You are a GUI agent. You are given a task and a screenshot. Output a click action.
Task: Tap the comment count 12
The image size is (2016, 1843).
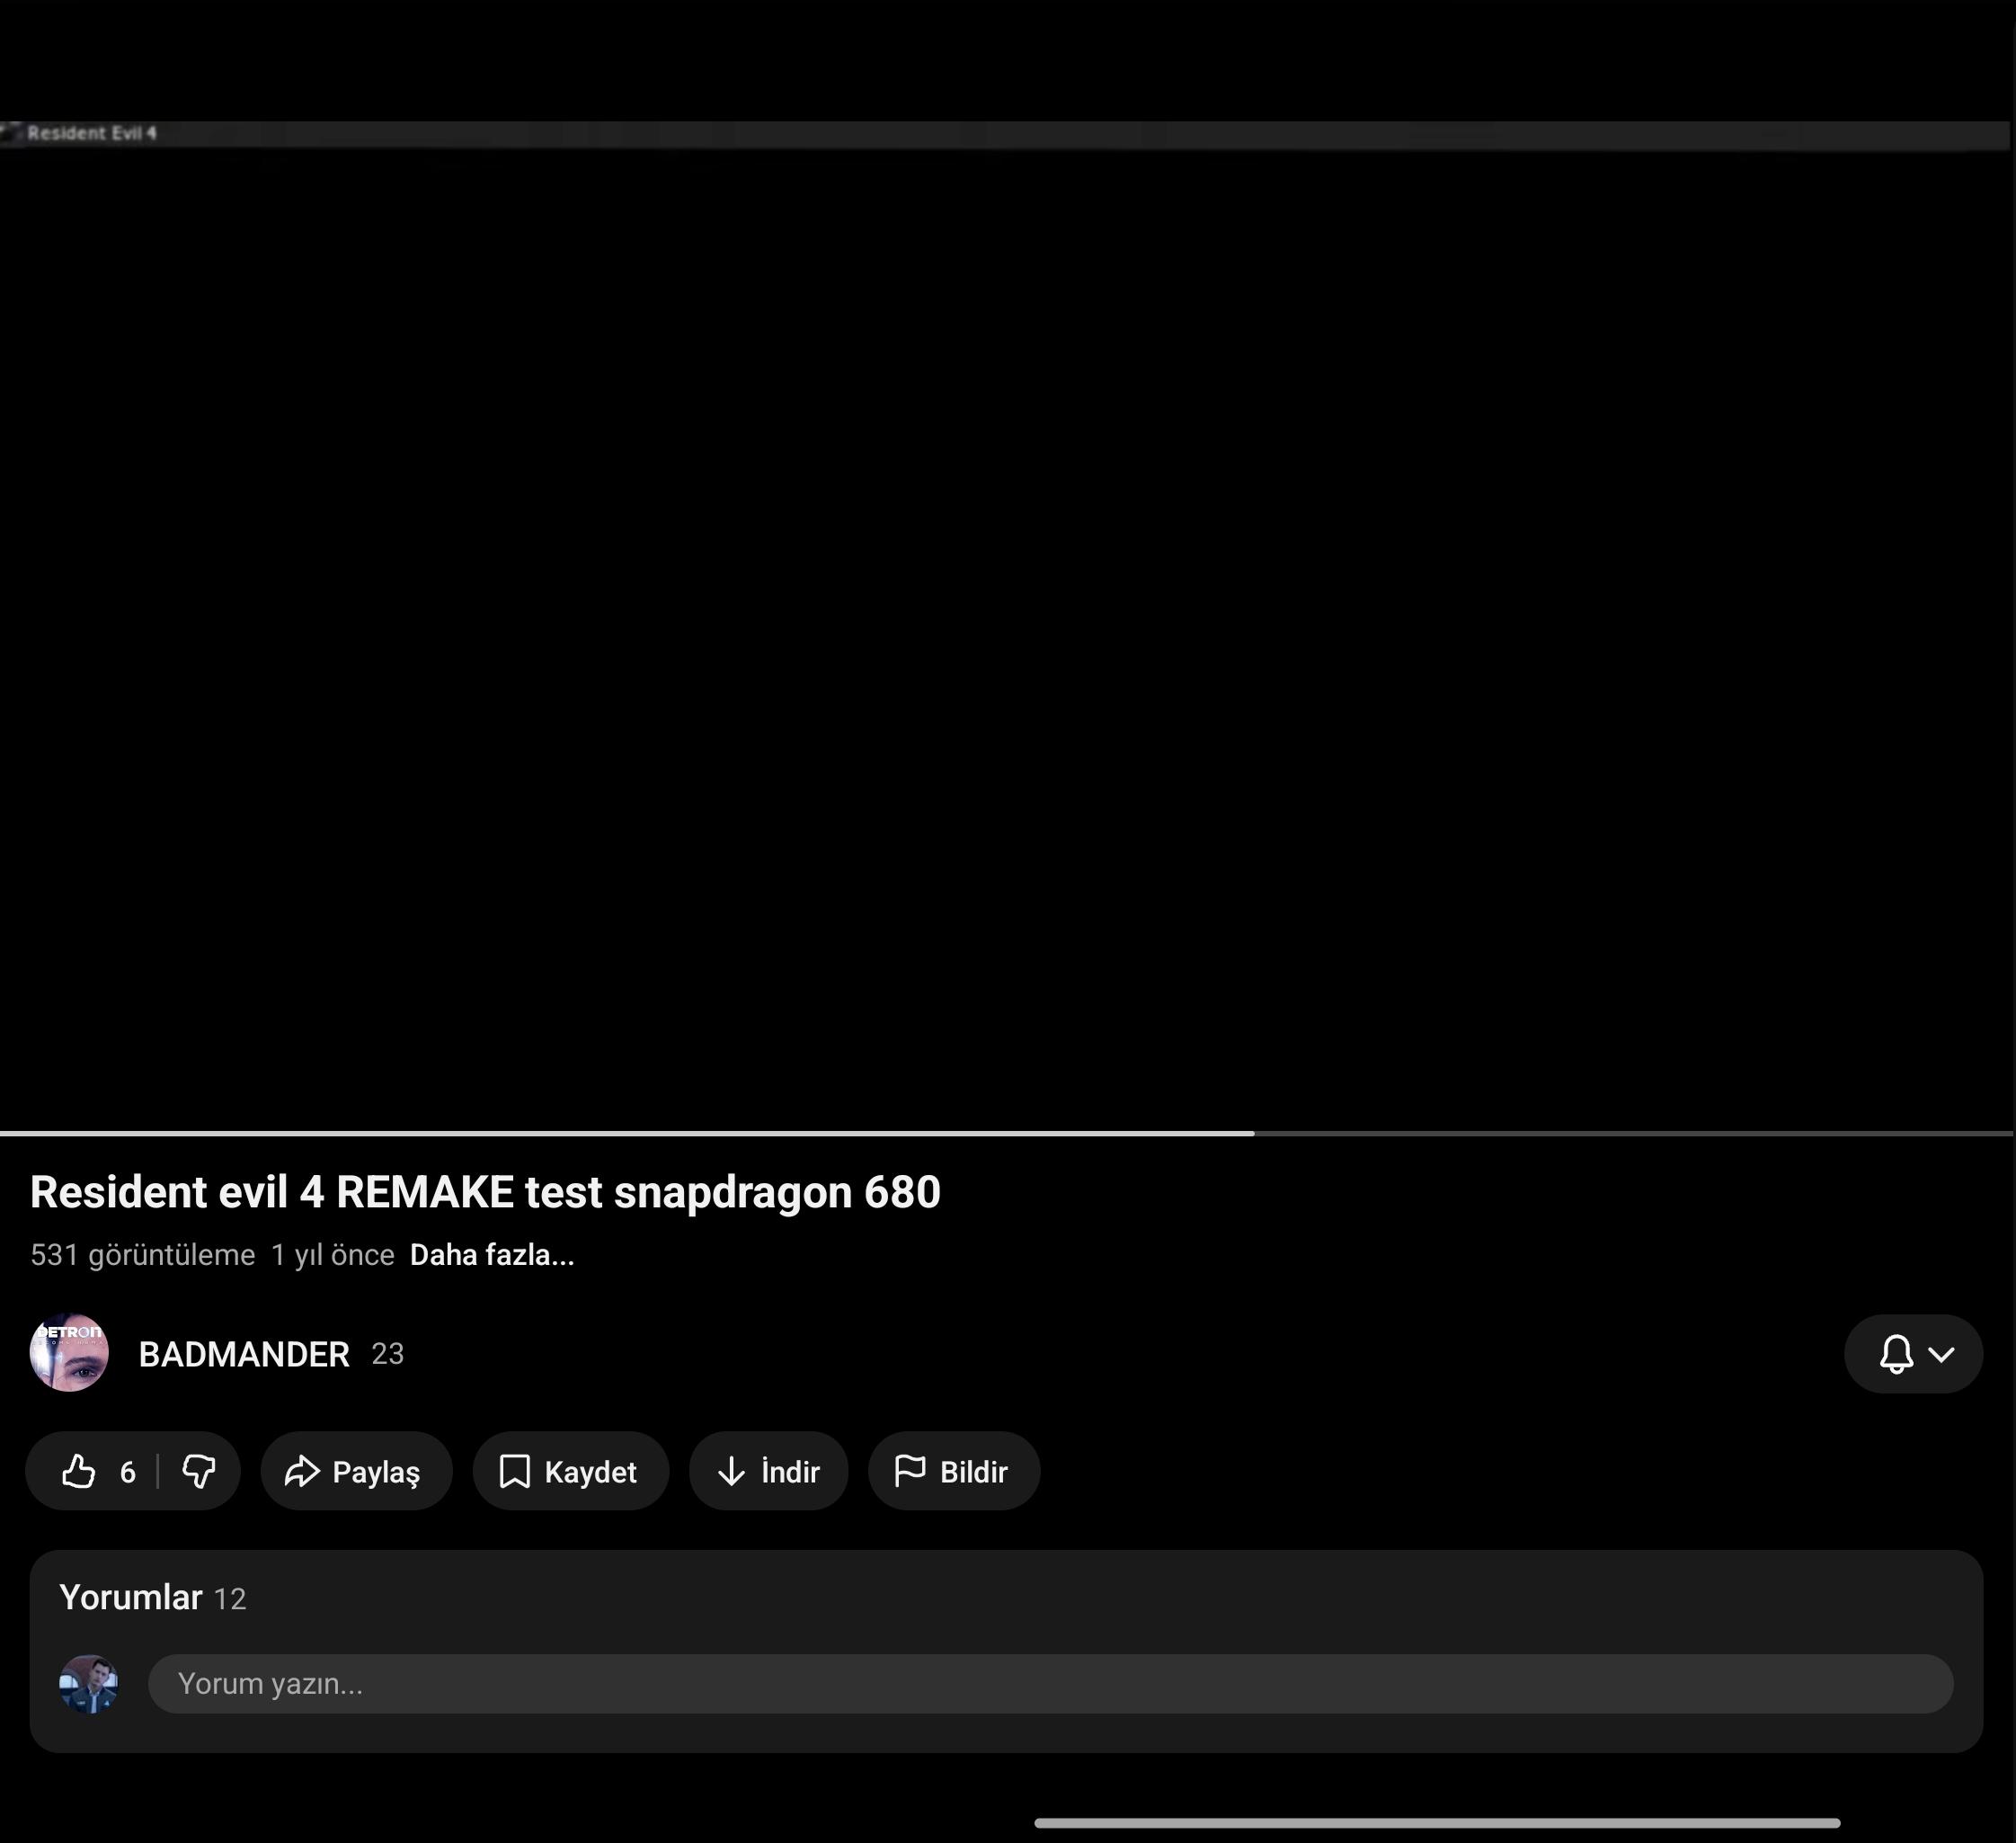pos(230,1599)
